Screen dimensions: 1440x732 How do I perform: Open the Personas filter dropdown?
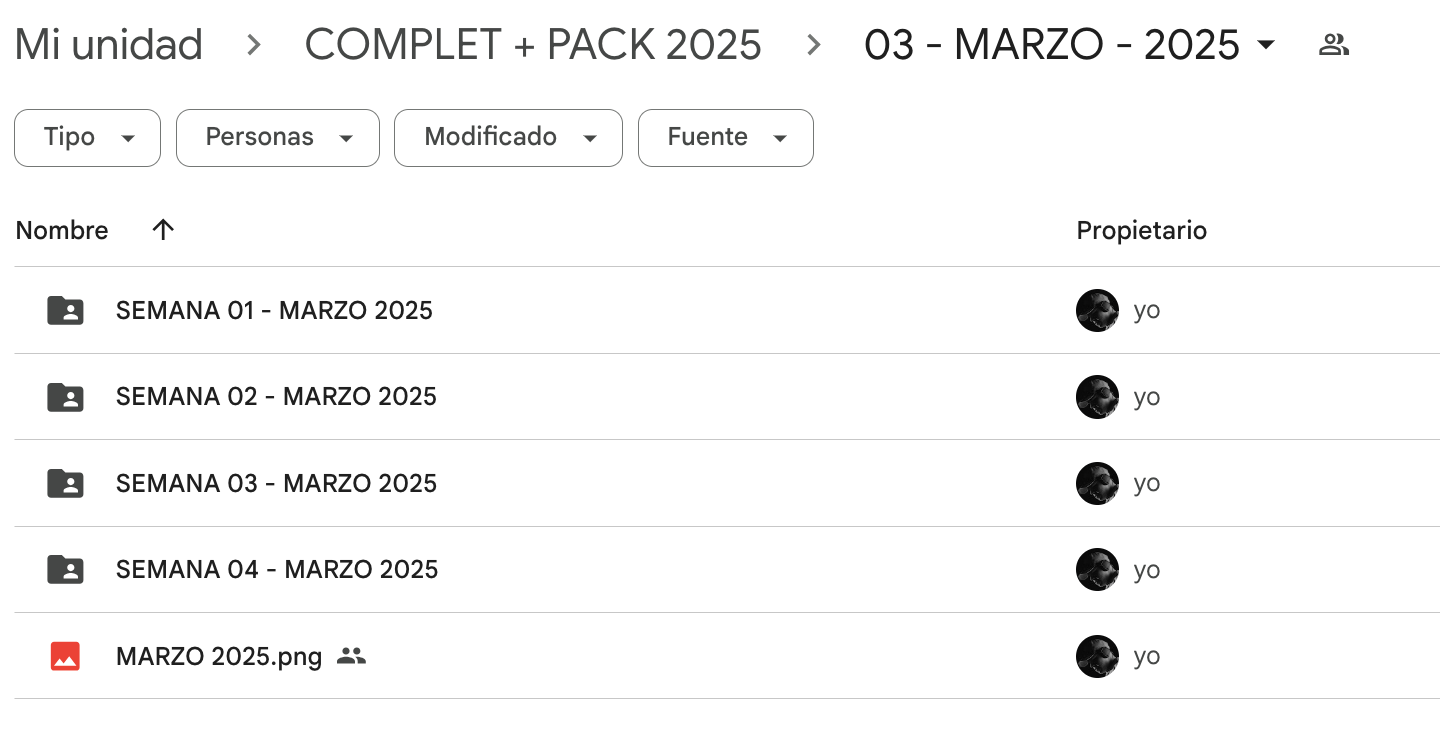277,137
